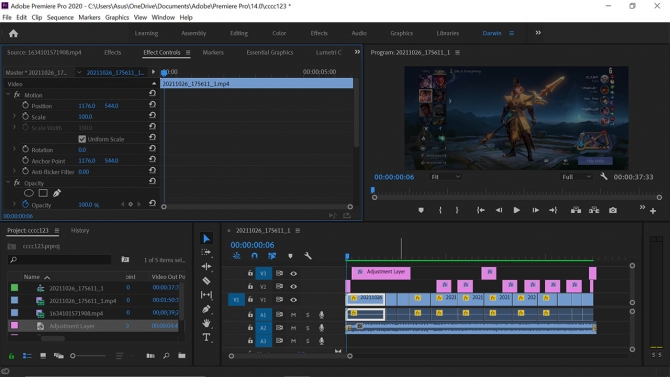Open Master clip dropdown arrow
670x377 pixels.
tap(79, 72)
